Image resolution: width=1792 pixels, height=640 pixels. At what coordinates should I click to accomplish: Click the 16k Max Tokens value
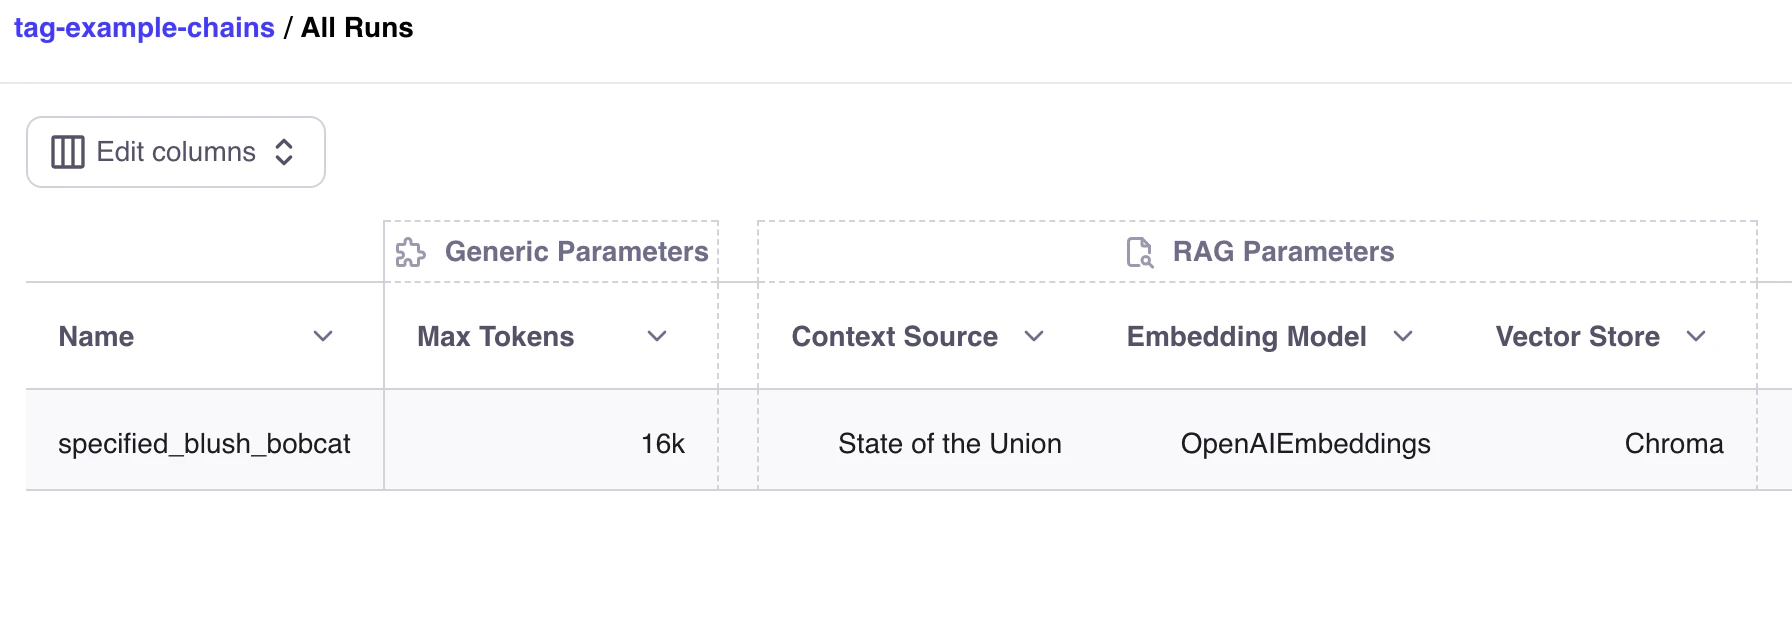[664, 443]
